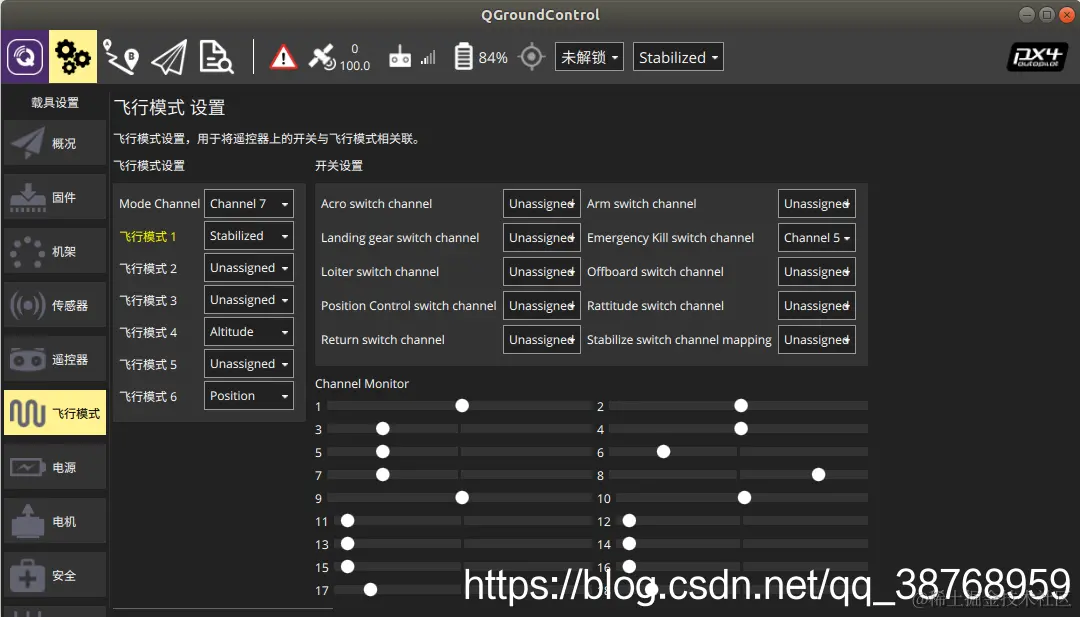Maximize the QGroundControl window

coord(1046,14)
